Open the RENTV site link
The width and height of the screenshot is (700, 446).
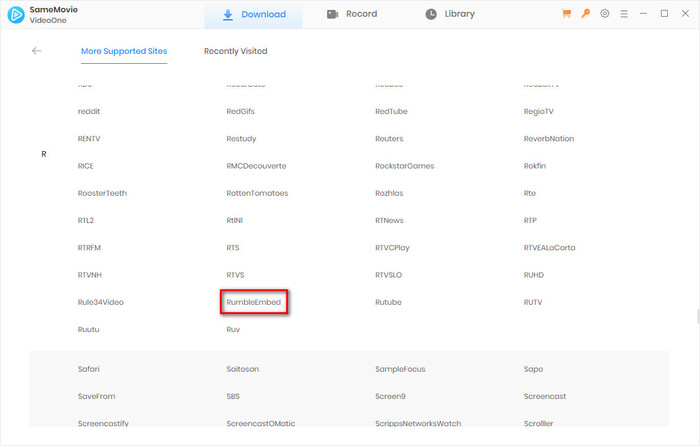pos(89,139)
